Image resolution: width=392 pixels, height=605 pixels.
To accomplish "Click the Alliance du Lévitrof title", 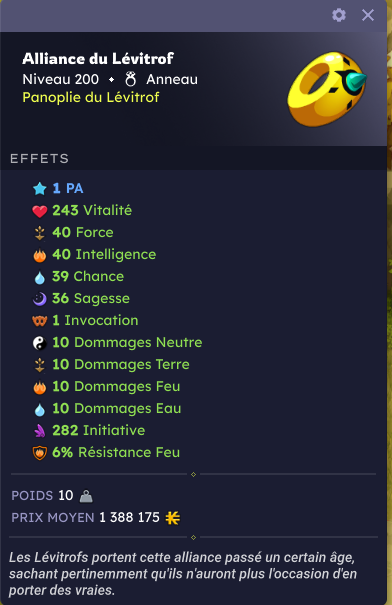I will pyautogui.click(x=98, y=59).
